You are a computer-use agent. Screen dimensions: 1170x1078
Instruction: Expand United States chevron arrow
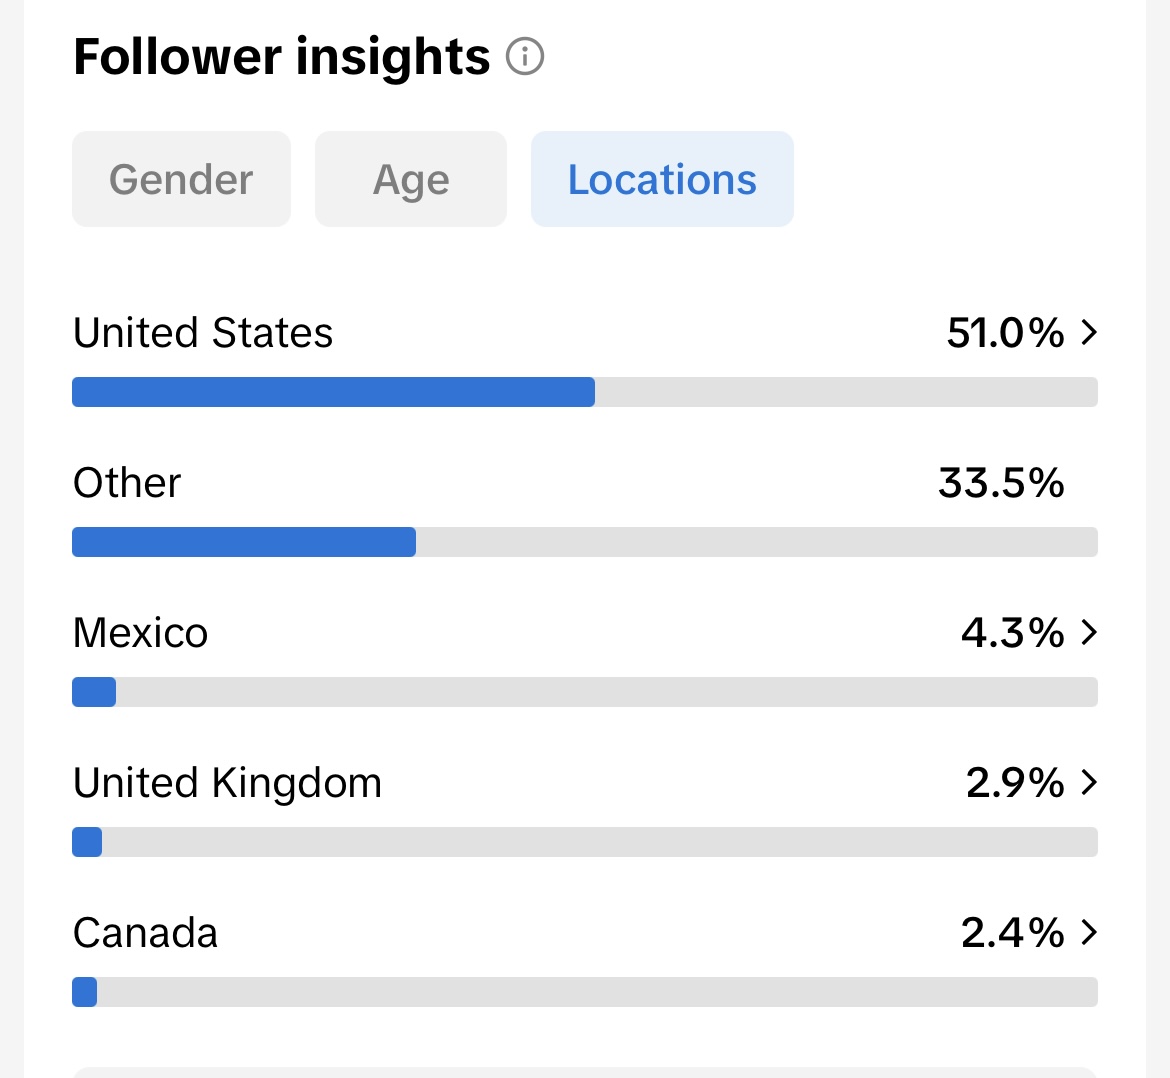pos(1089,333)
